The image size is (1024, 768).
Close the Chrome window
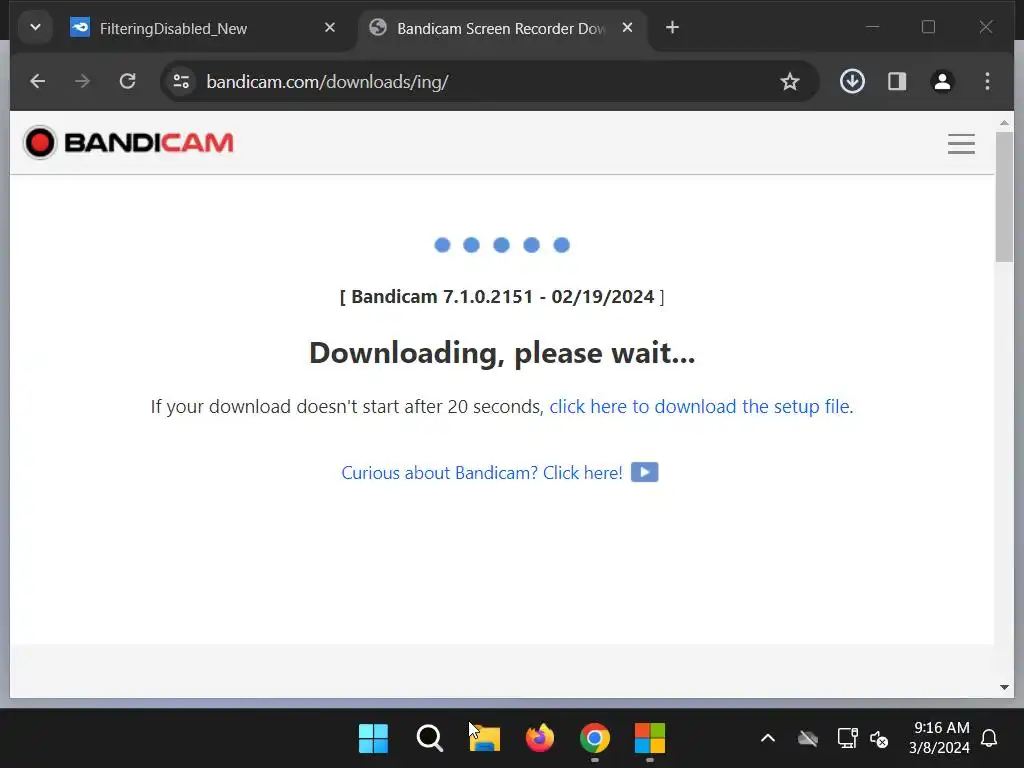point(985,27)
